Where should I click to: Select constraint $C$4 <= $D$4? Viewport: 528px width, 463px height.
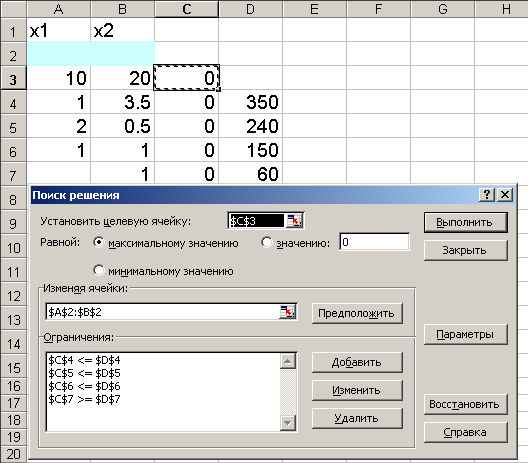pyautogui.click(x=84, y=360)
